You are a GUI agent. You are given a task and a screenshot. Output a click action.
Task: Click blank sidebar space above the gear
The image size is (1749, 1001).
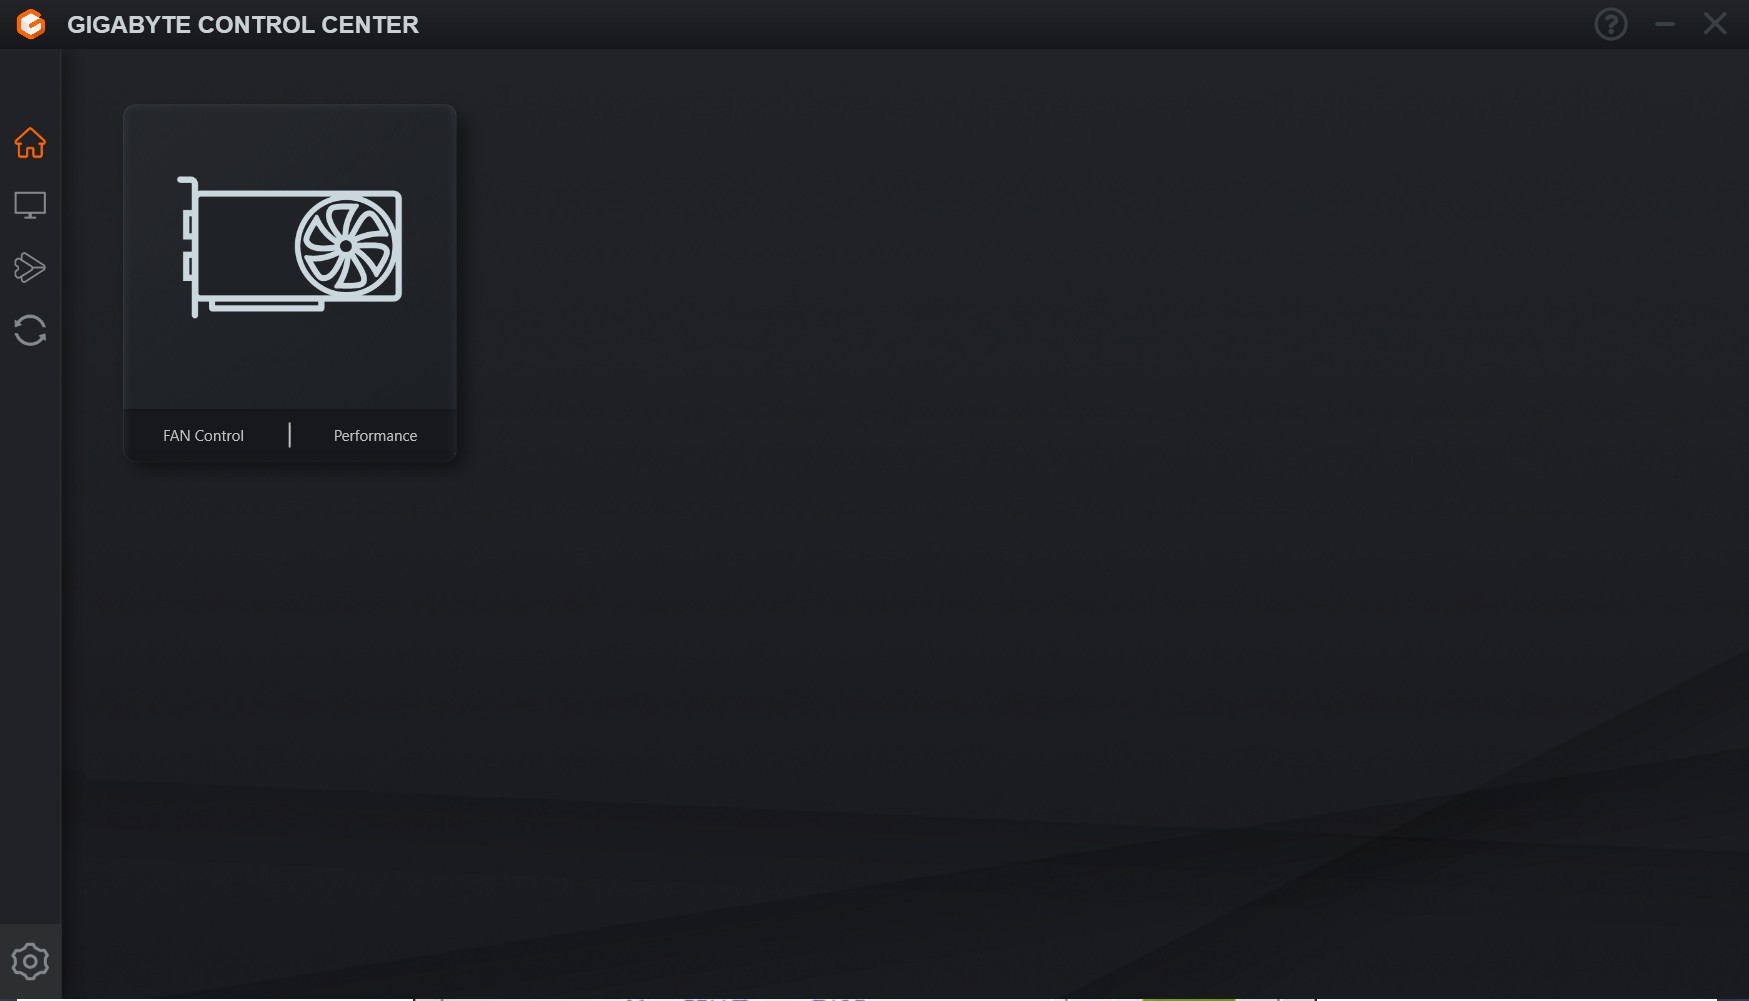(x=30, y=640)
